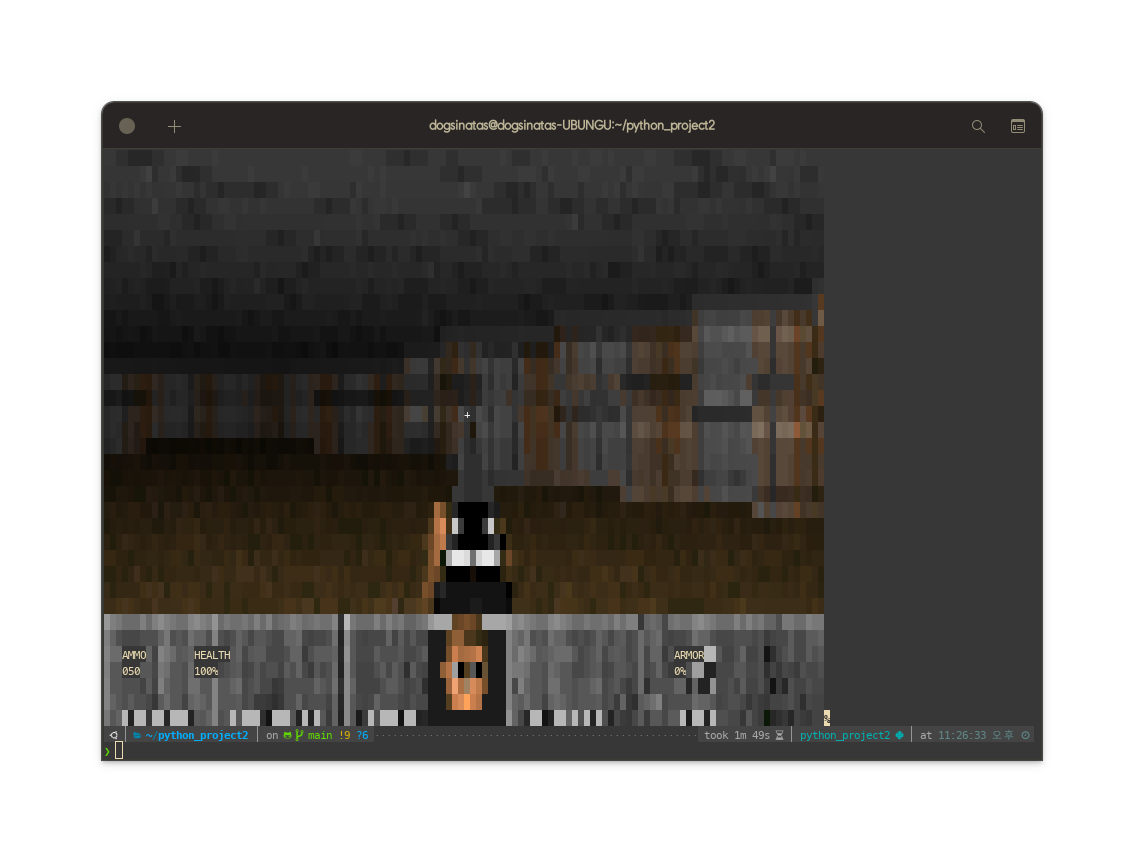Click the ARMOR 0% indicator in HUD
Viewport: 1144px width, 862px height.
tap(688, 663)
